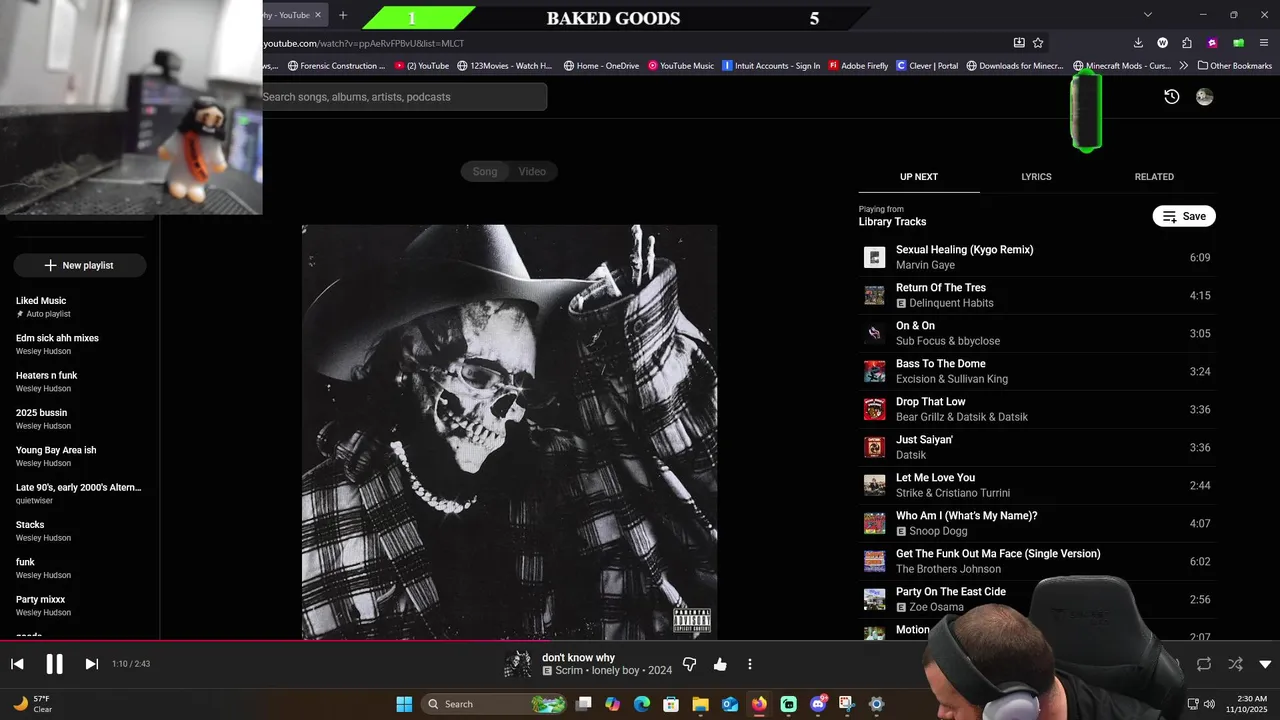The width and height of the screenshot is (1280, 720).
Task: Show more bookmarks overflow chevron
Action: pos(1184,66)
